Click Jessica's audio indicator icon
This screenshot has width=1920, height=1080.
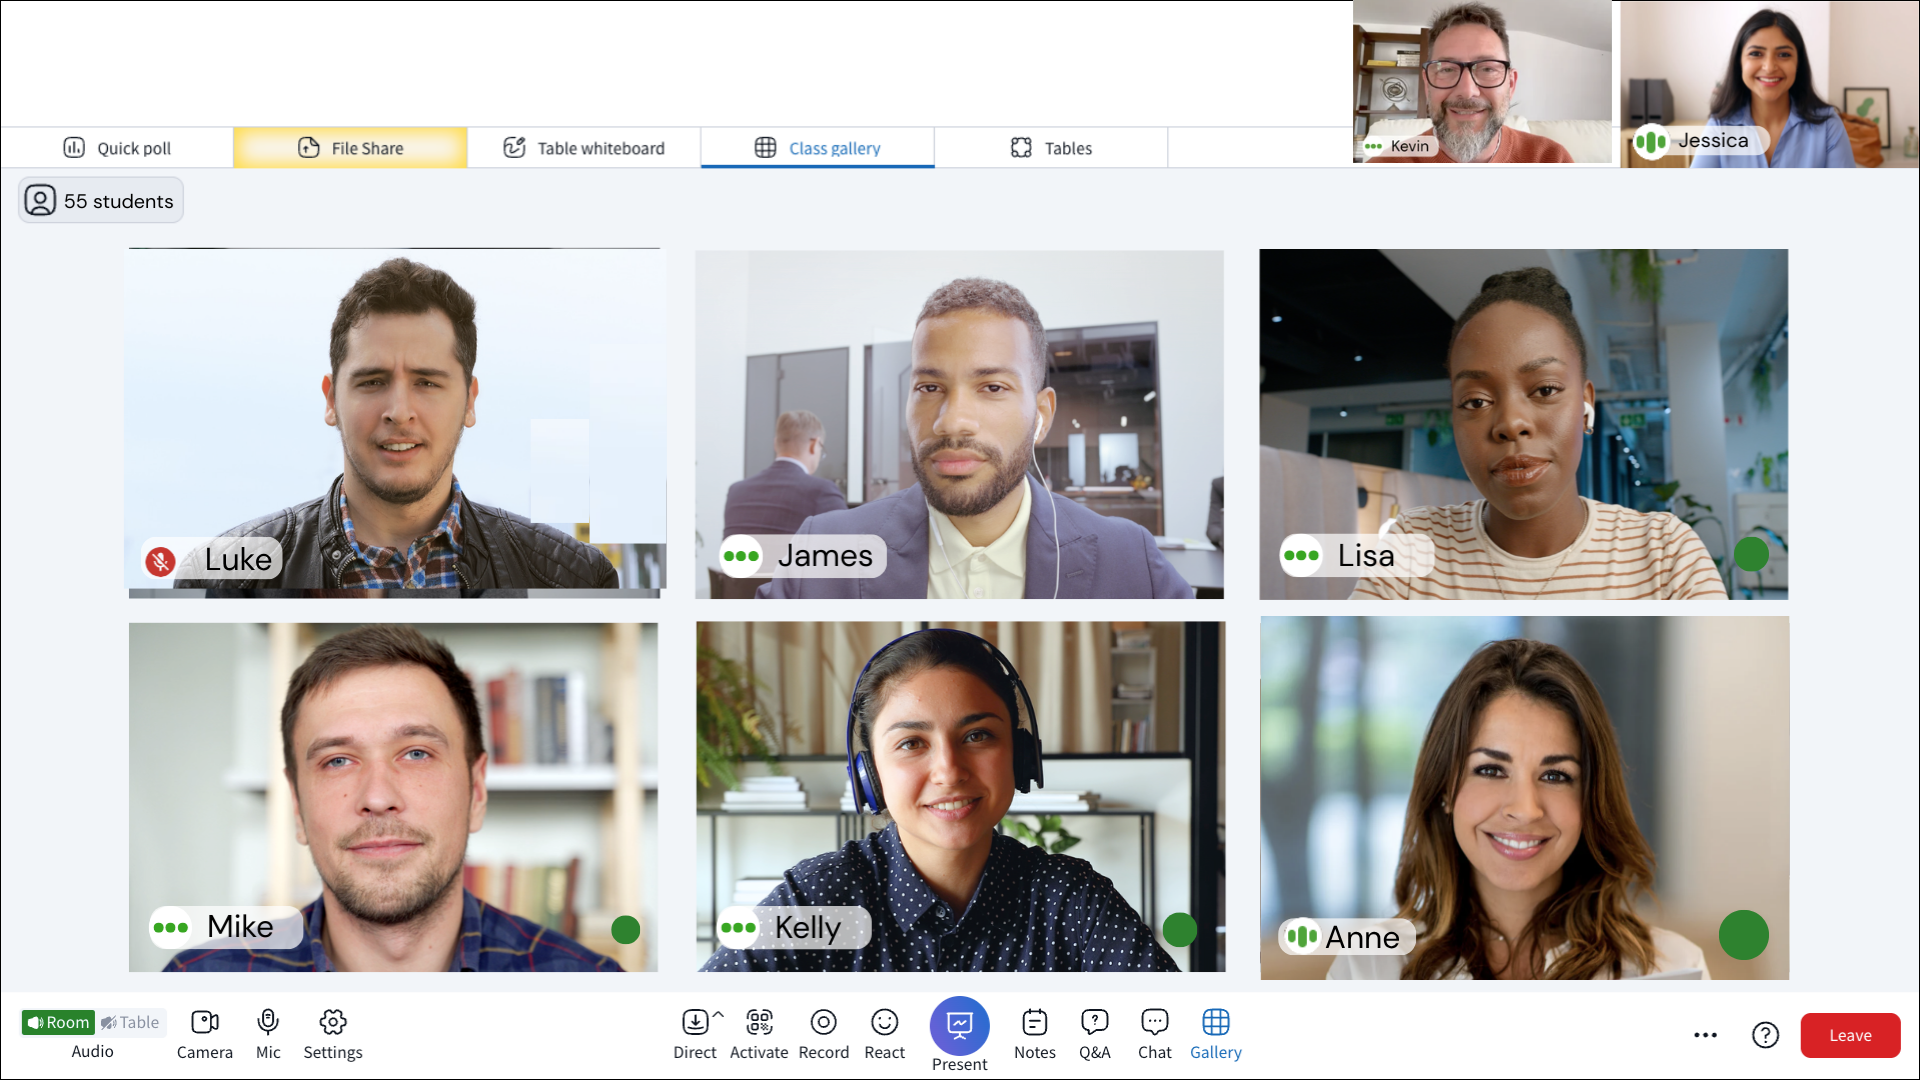1651,141
